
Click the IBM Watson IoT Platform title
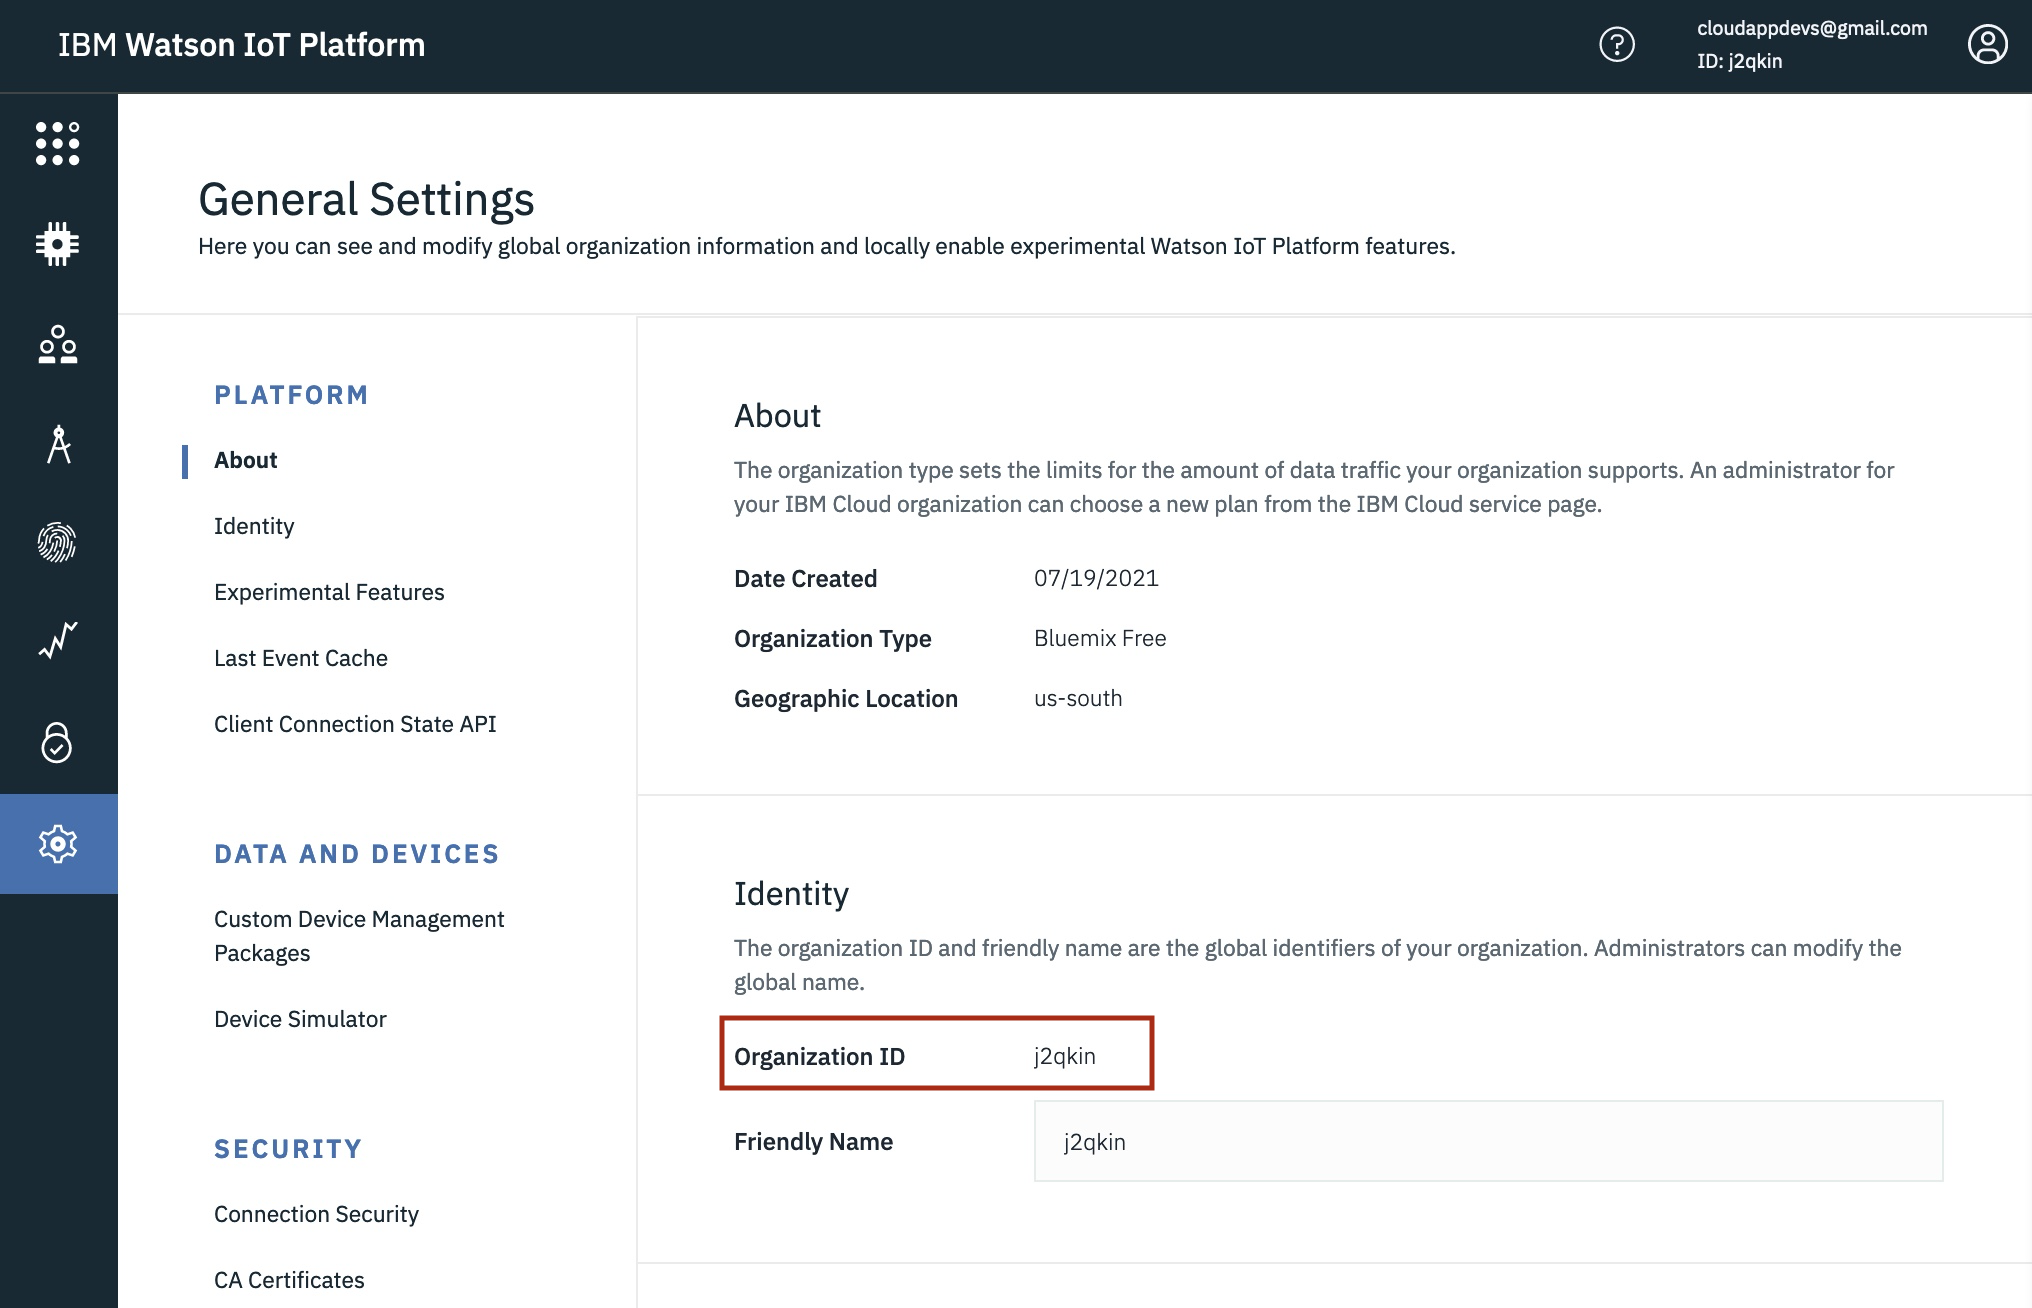242,45
